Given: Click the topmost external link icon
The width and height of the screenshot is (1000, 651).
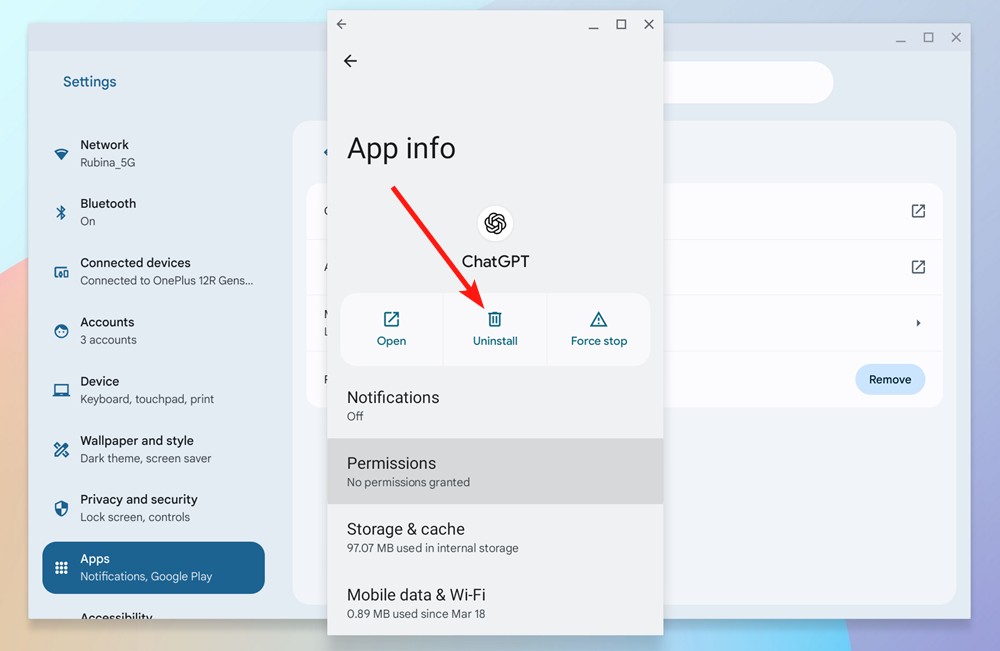Looking at the screenshot, I should [918, 211].
